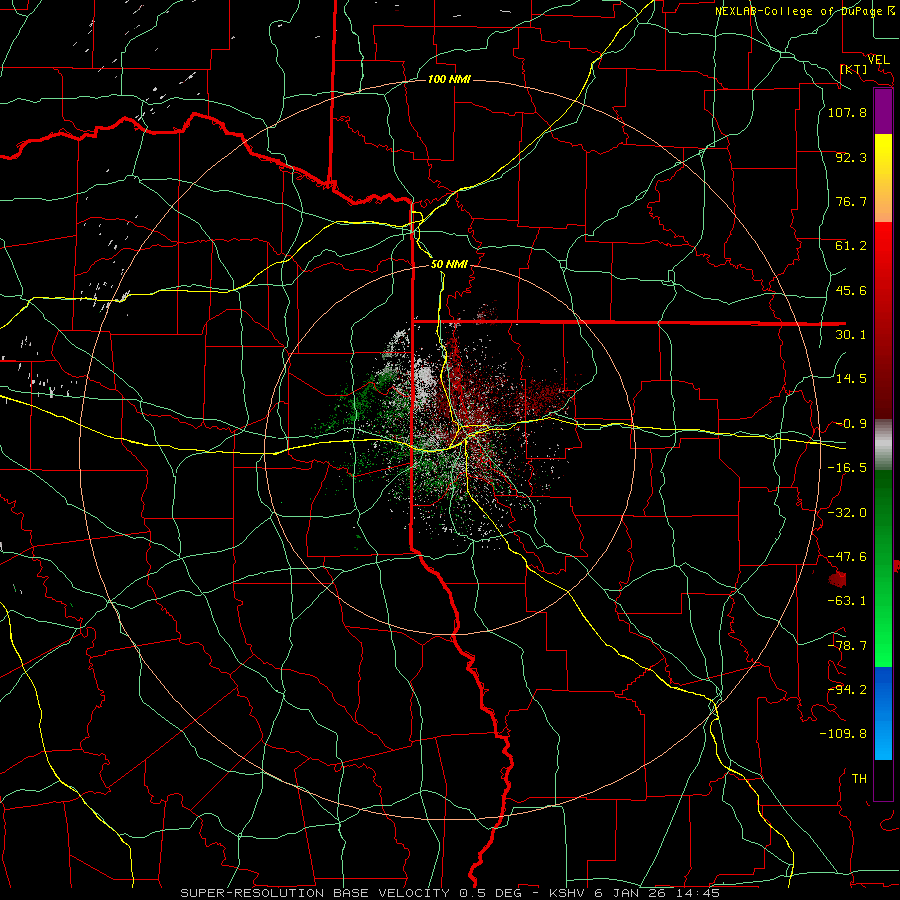Click the 61.2 velocity scale value
The width and height of the screenshot is (900, 900).
pyautogui.click(x=851, y=246)
